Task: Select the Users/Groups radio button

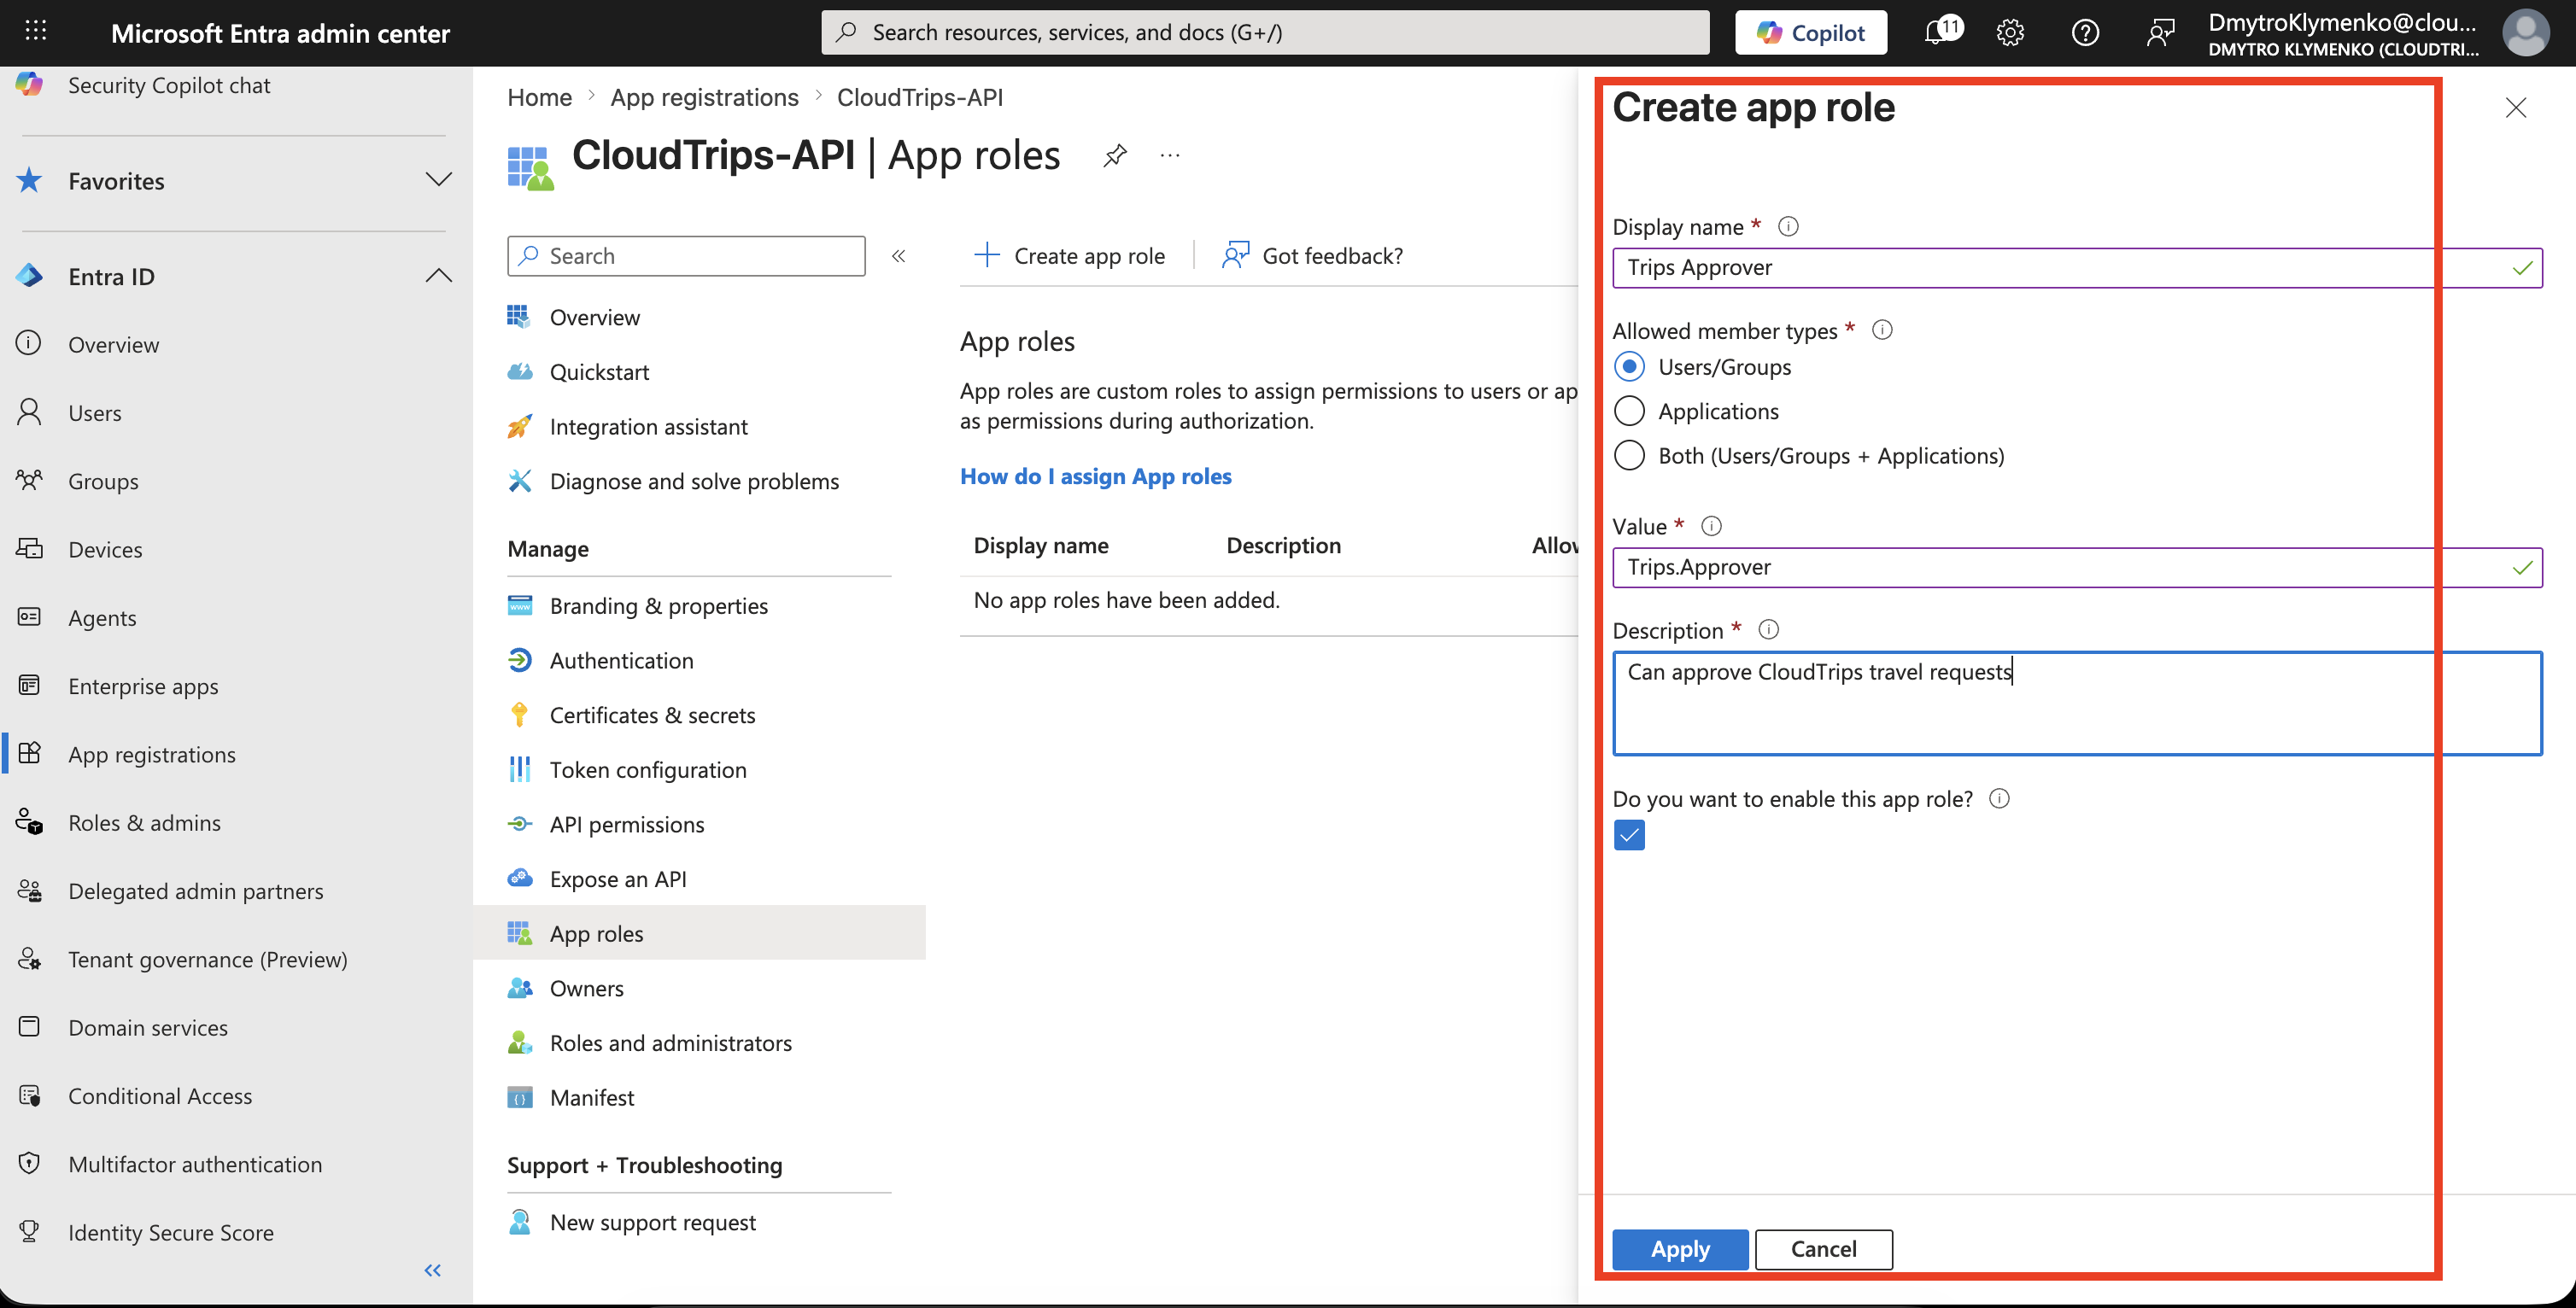Action: point(1629,367)
